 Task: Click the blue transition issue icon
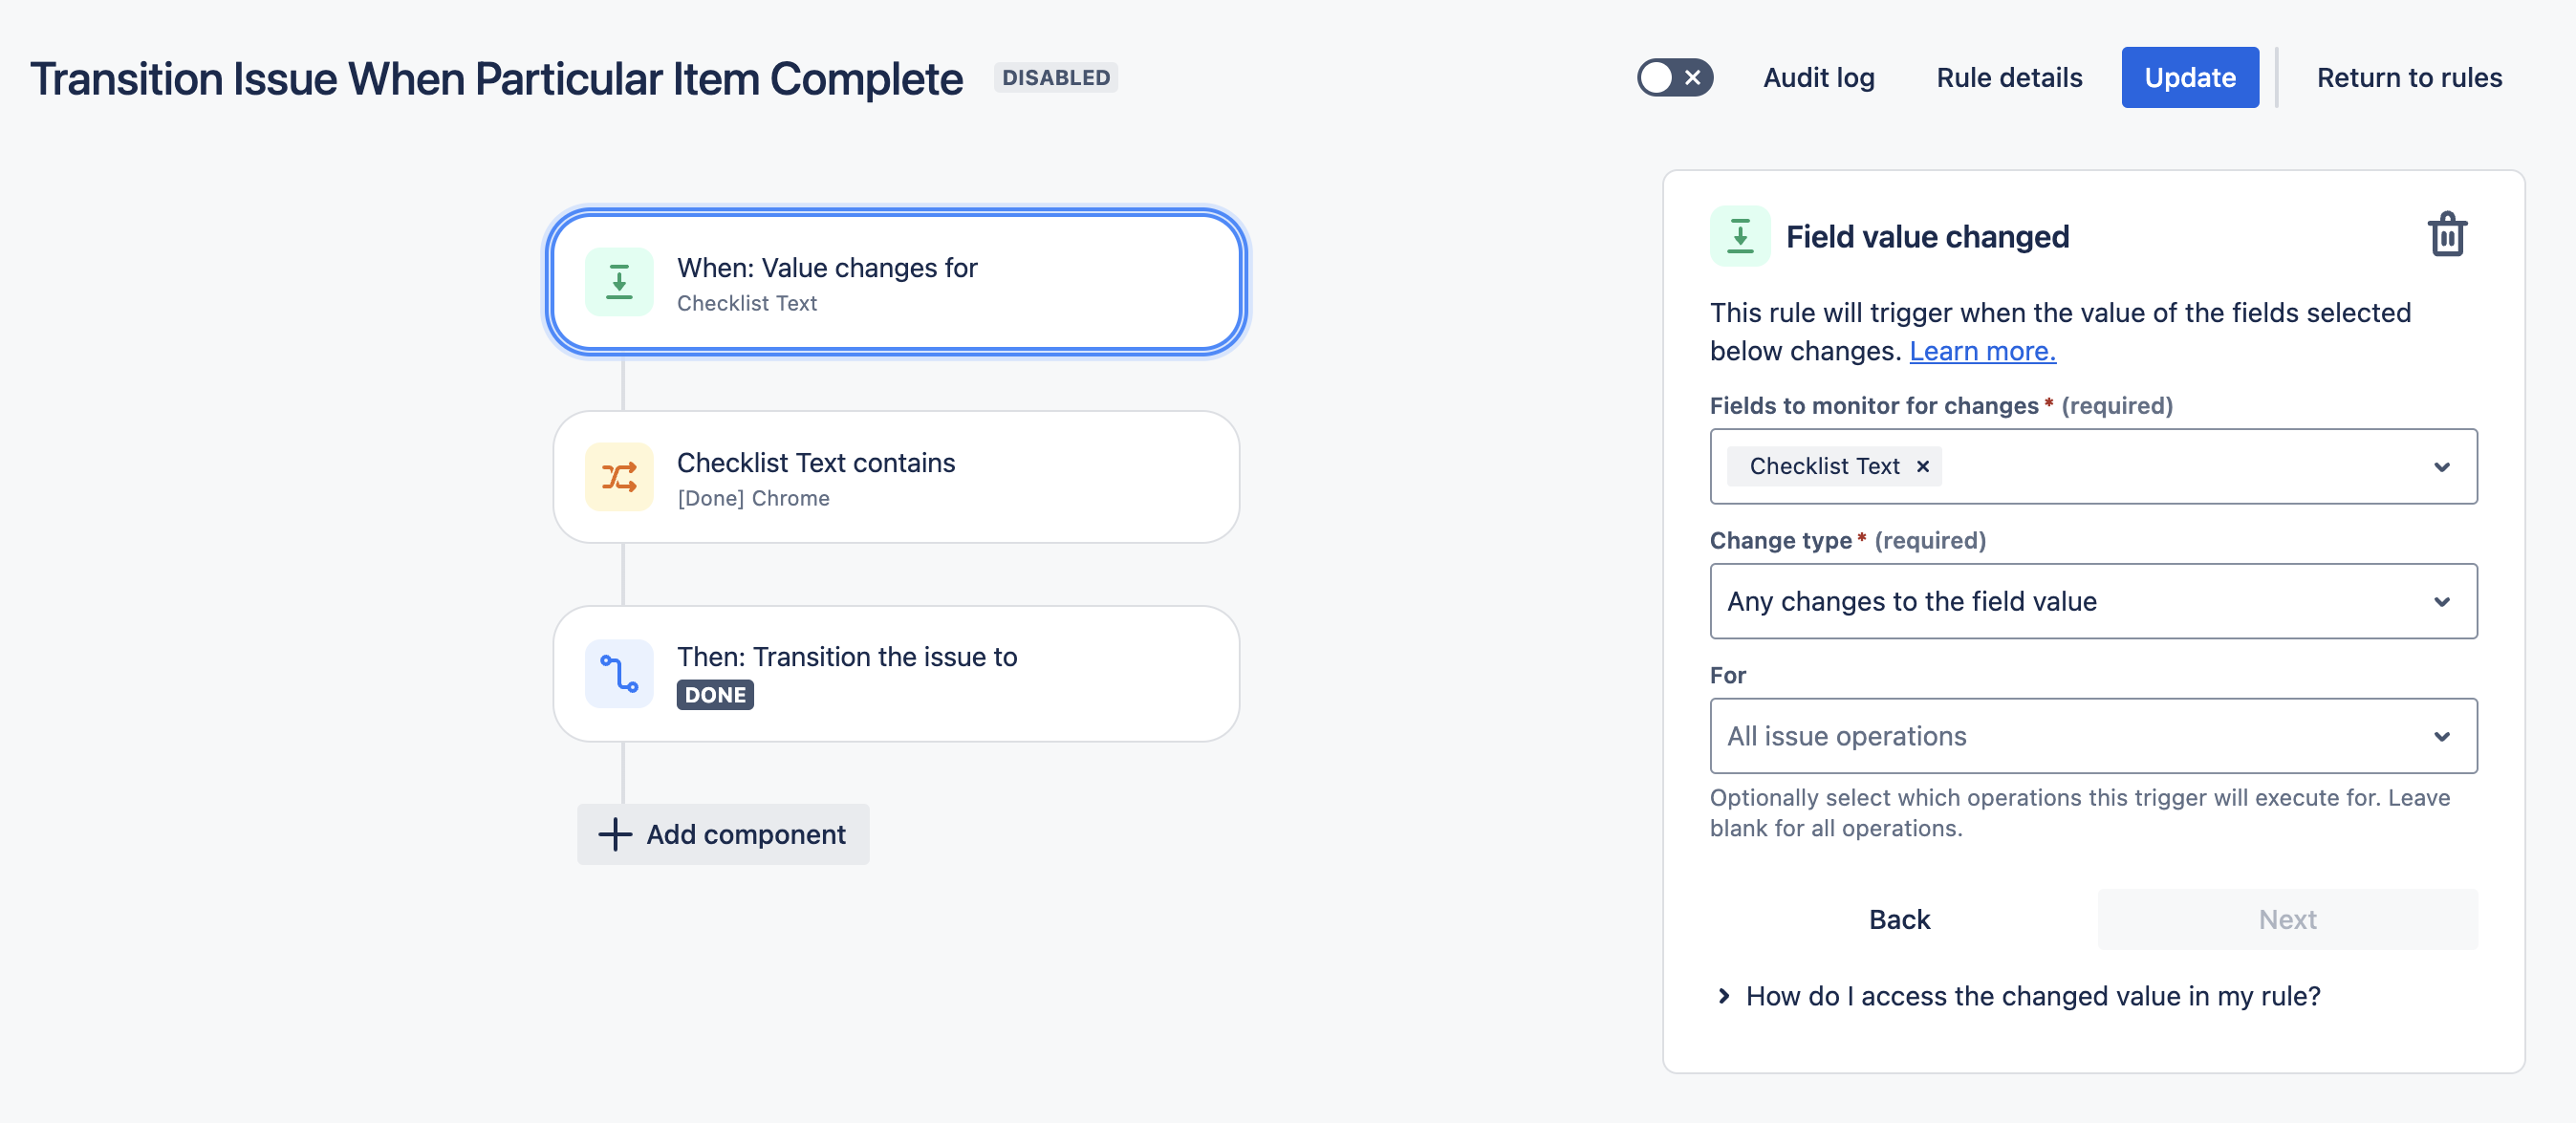[x=619, y=673]
